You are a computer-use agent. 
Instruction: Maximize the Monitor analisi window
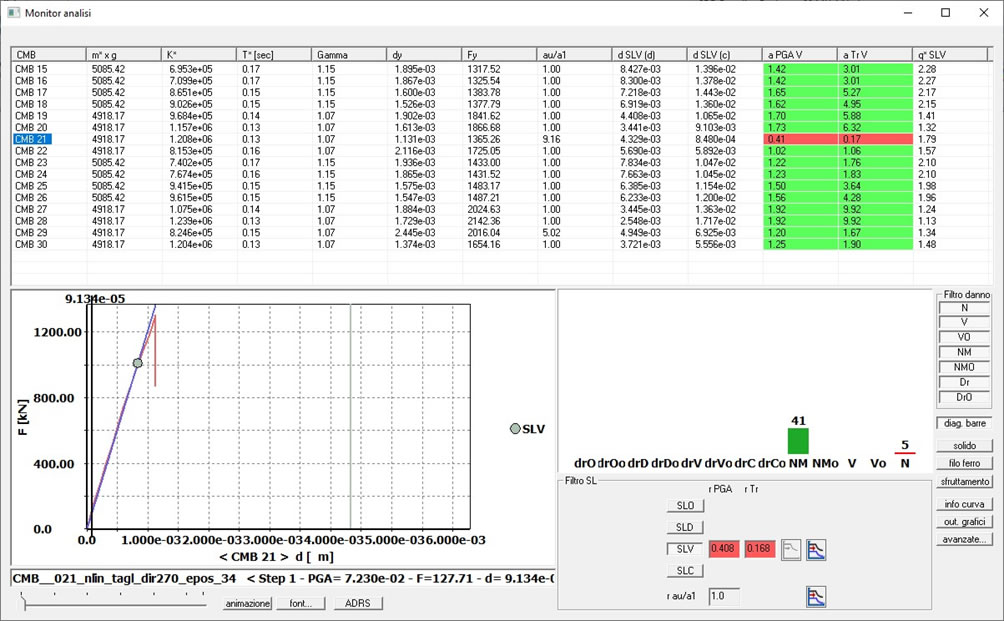pyautogui.click(x=946, y=13)
